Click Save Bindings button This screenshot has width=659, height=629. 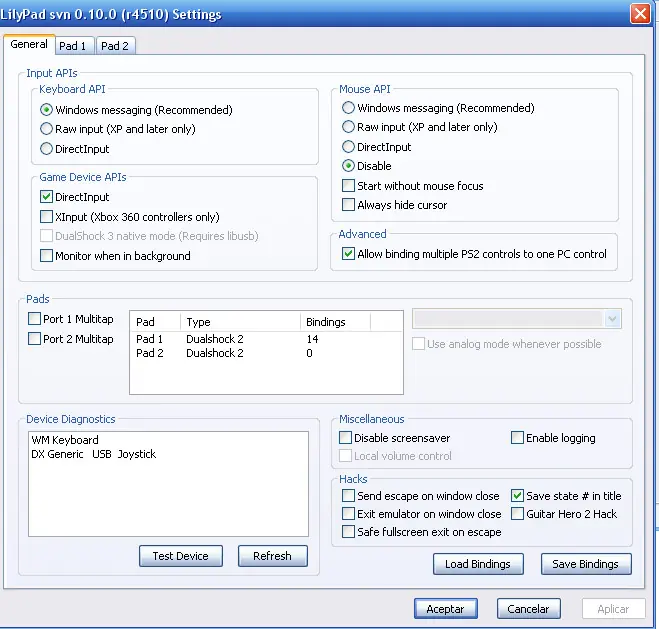tap(586, 564)
